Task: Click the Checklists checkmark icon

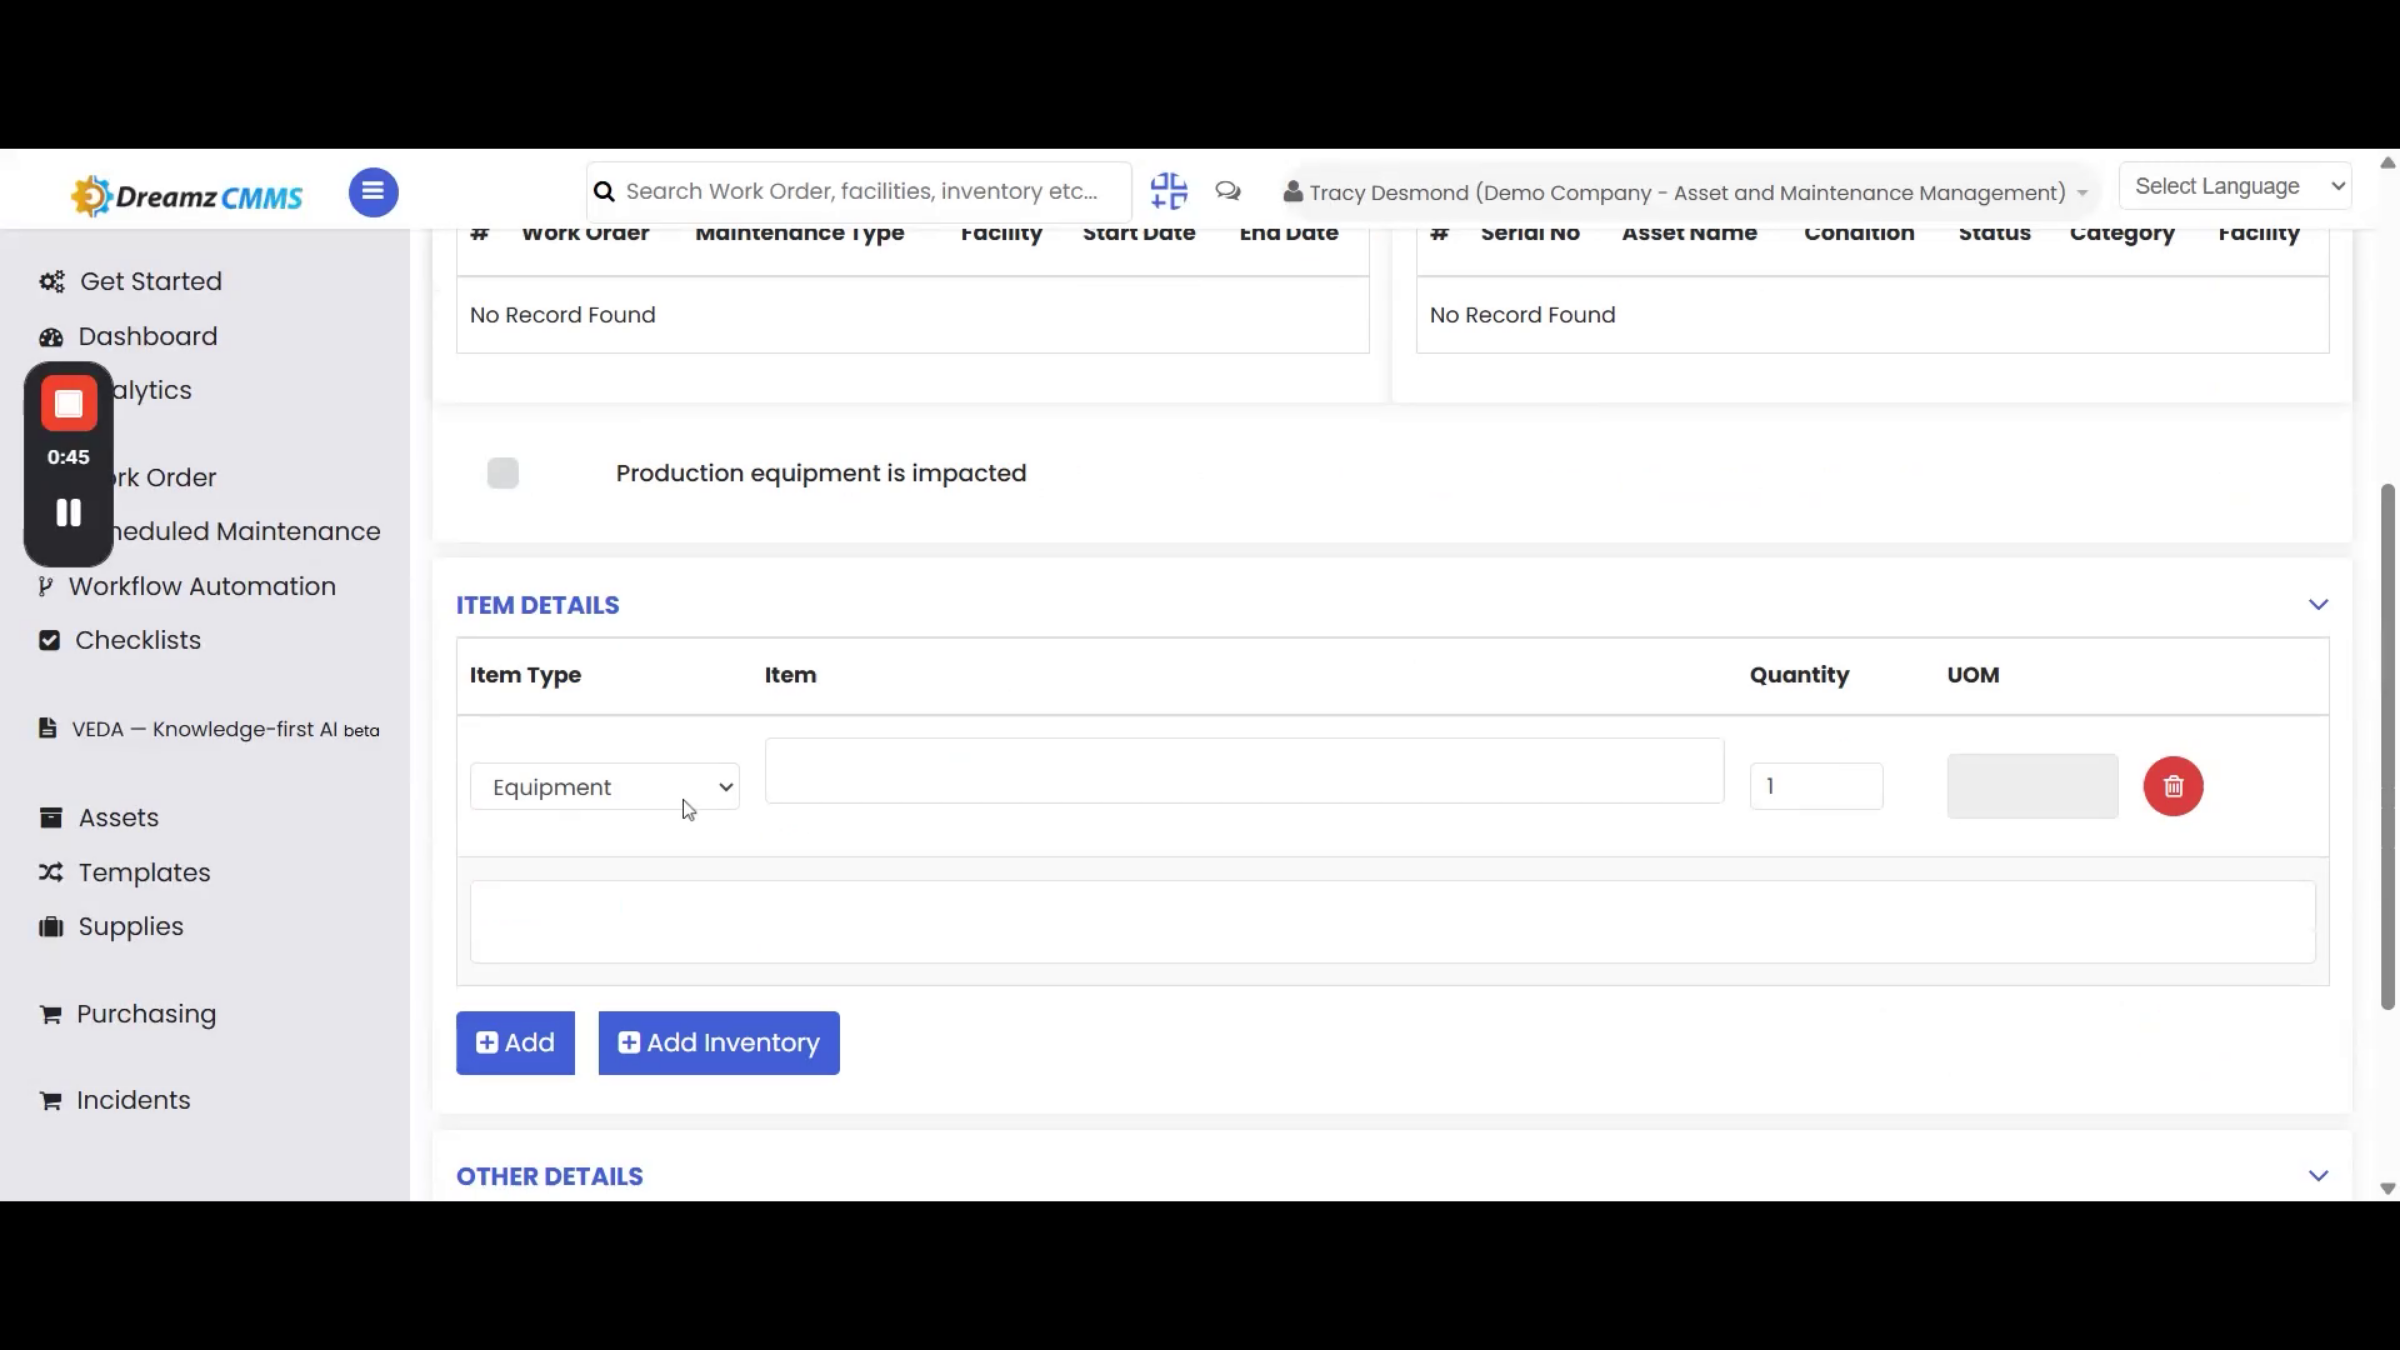Action: 49,640
